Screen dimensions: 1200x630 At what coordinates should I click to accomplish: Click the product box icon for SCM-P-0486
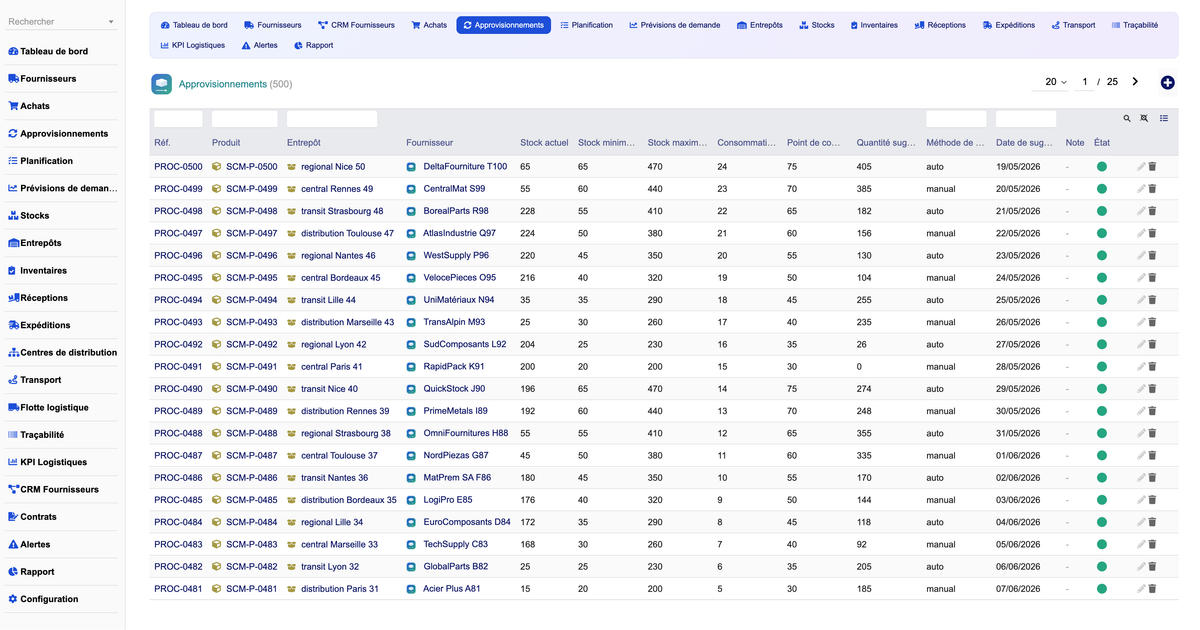[216, 478]
